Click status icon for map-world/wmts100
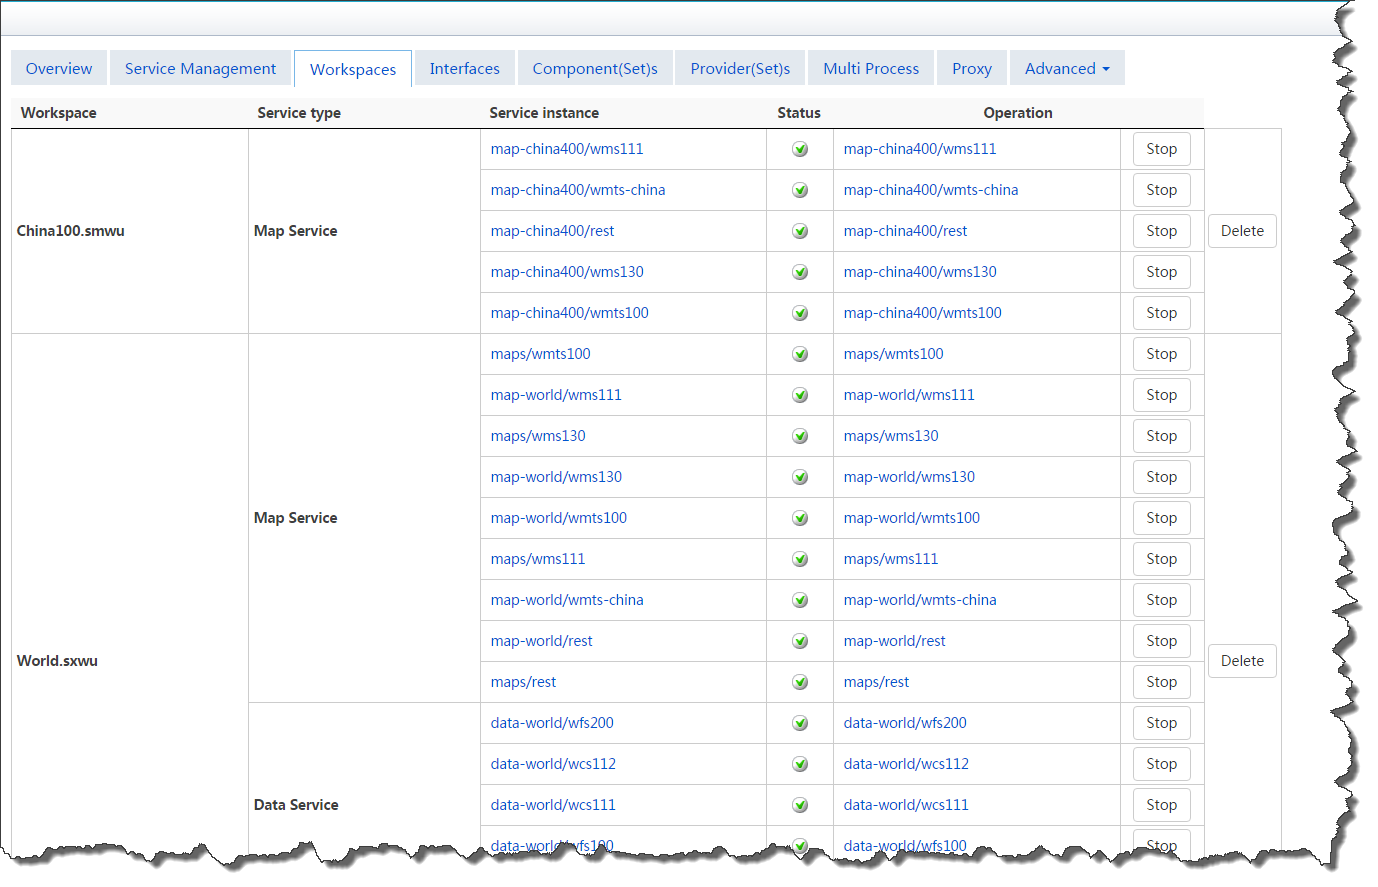1378x887 pixels. point(800,518)
